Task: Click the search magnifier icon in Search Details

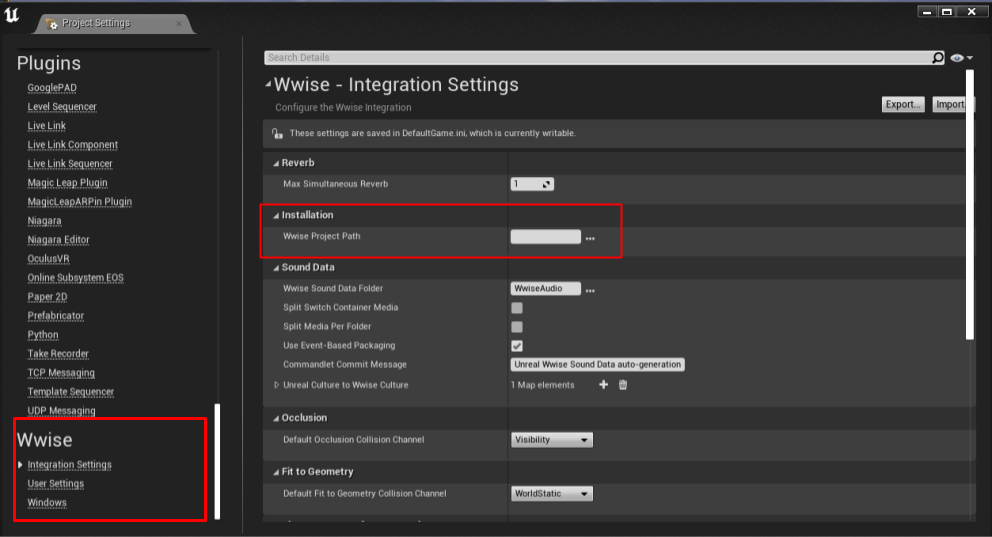Action: coord(938,58)
